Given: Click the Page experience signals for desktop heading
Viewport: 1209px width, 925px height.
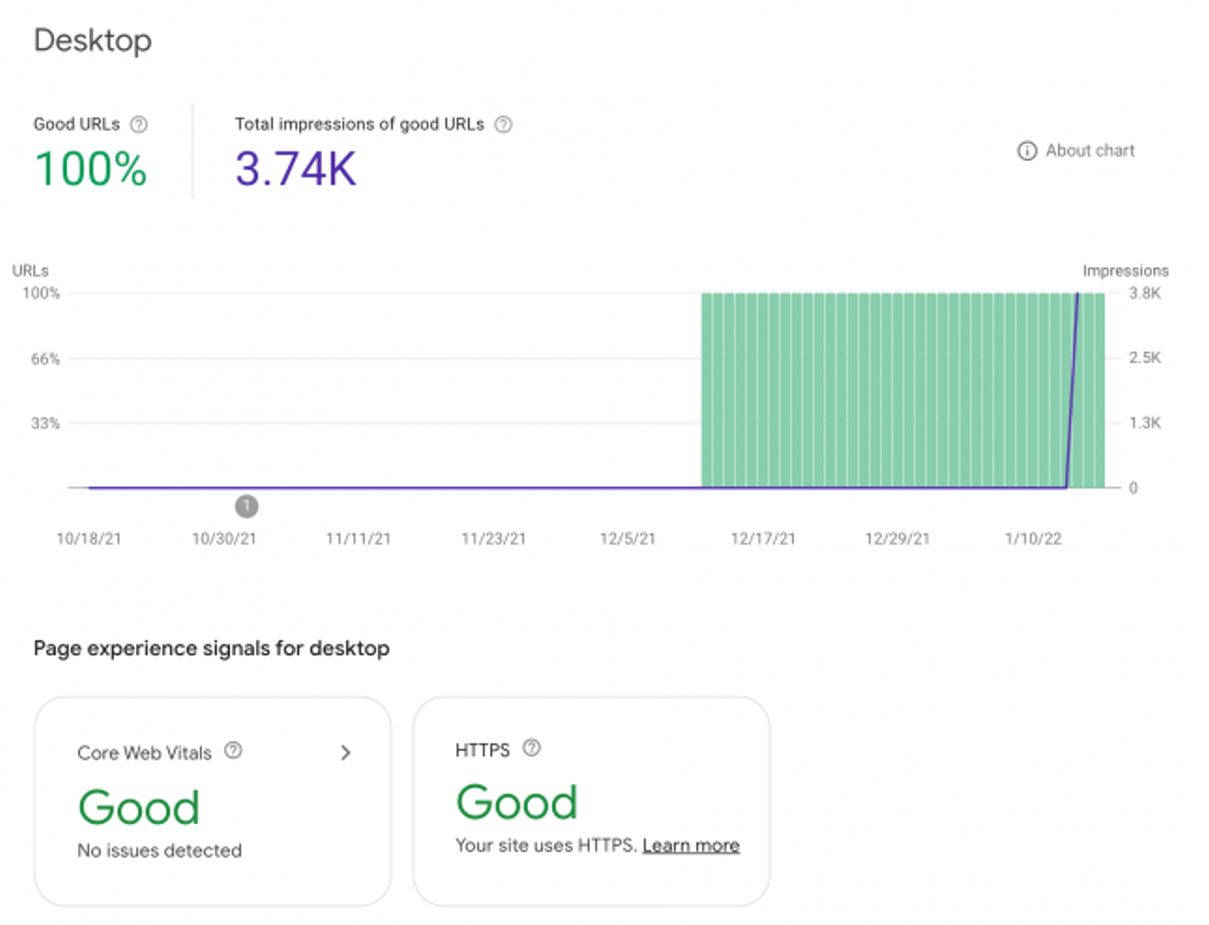Looking at the screenshot, I should tap(211, 649).
